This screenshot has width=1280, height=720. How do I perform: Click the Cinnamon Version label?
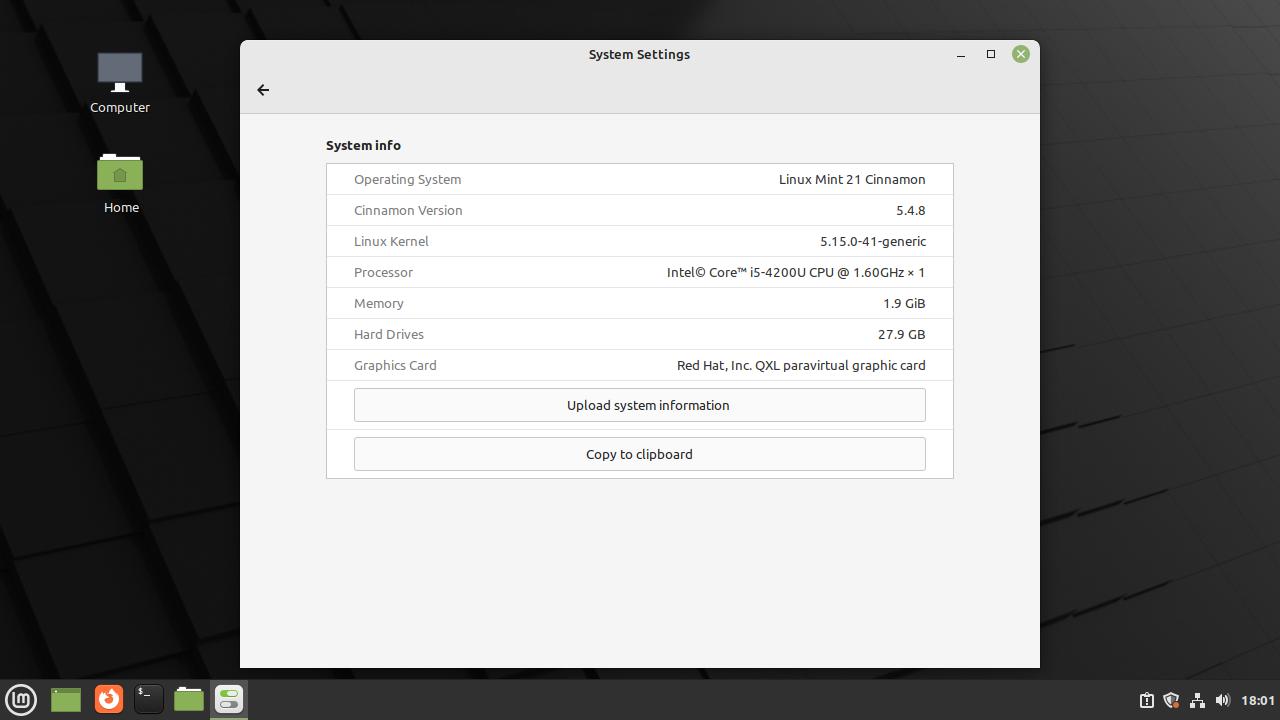pyautogui.click(x=408, y=211)
